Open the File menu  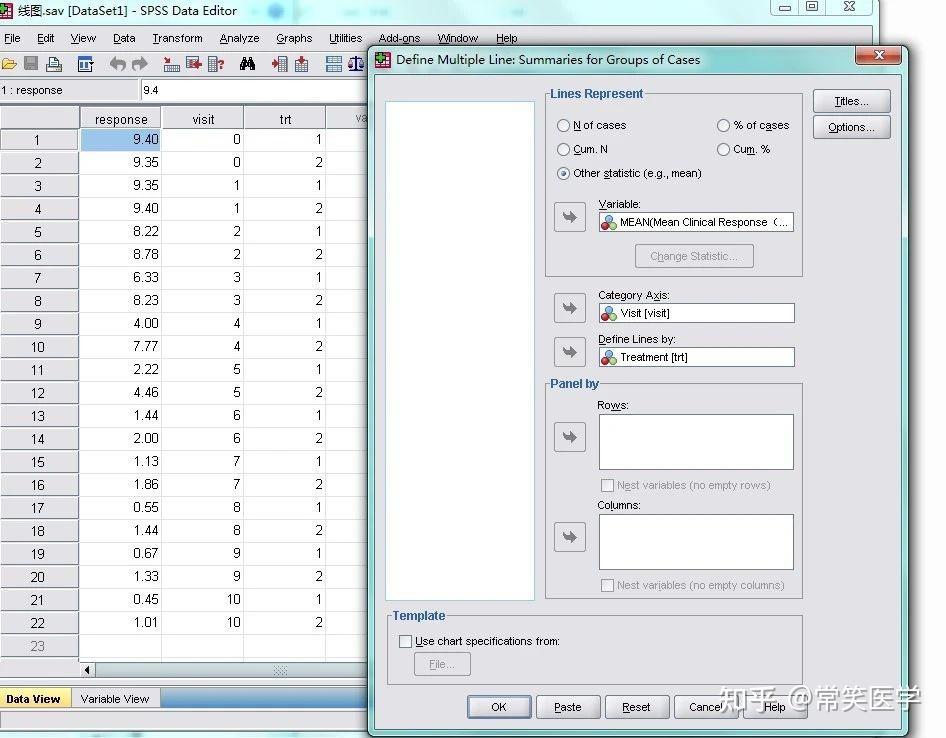click(12, 38)
